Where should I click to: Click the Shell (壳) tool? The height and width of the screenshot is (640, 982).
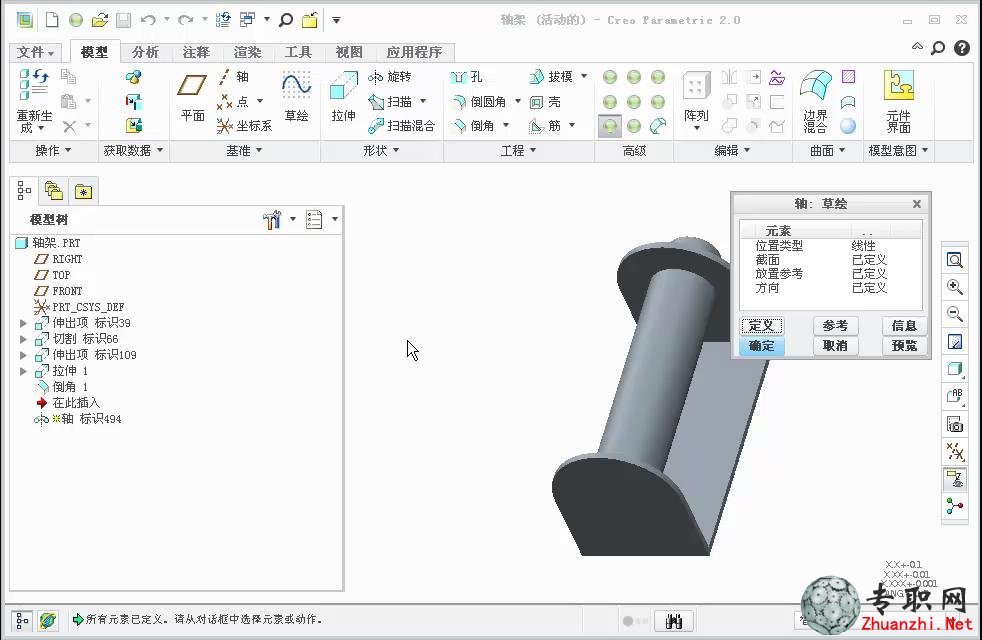545,101
